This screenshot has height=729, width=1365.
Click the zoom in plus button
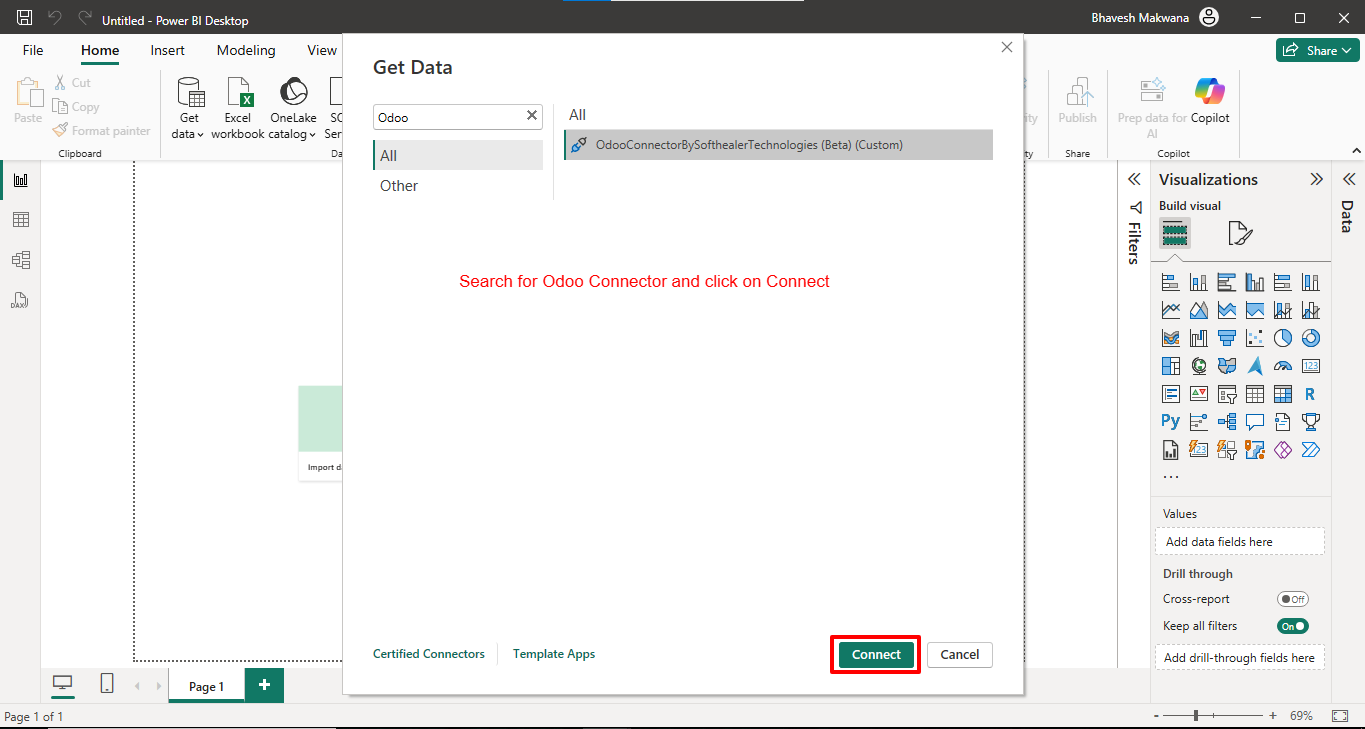coord(1272,716)
